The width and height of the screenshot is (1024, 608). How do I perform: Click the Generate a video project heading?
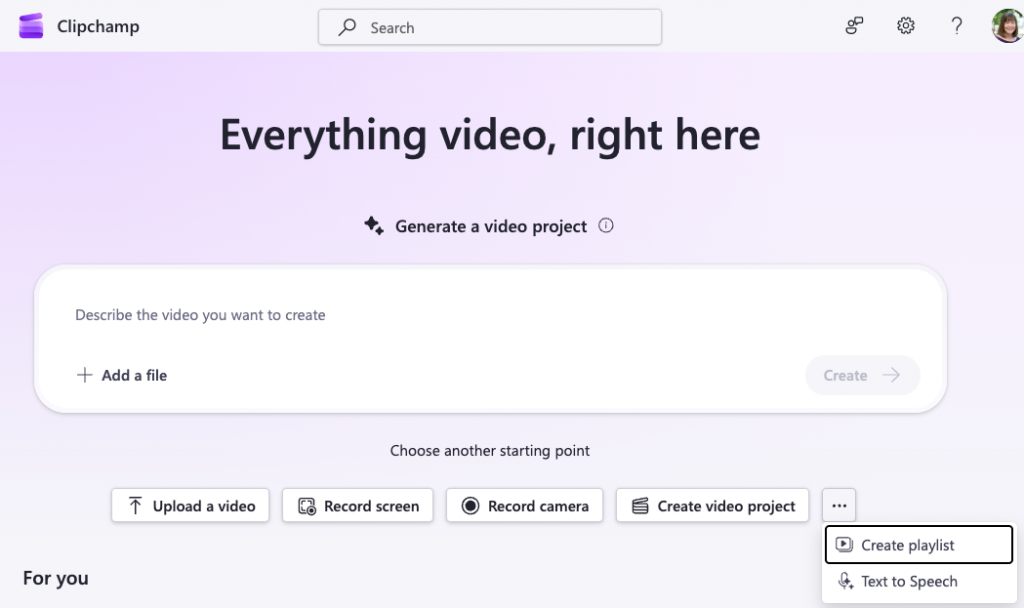coord(490,226)
